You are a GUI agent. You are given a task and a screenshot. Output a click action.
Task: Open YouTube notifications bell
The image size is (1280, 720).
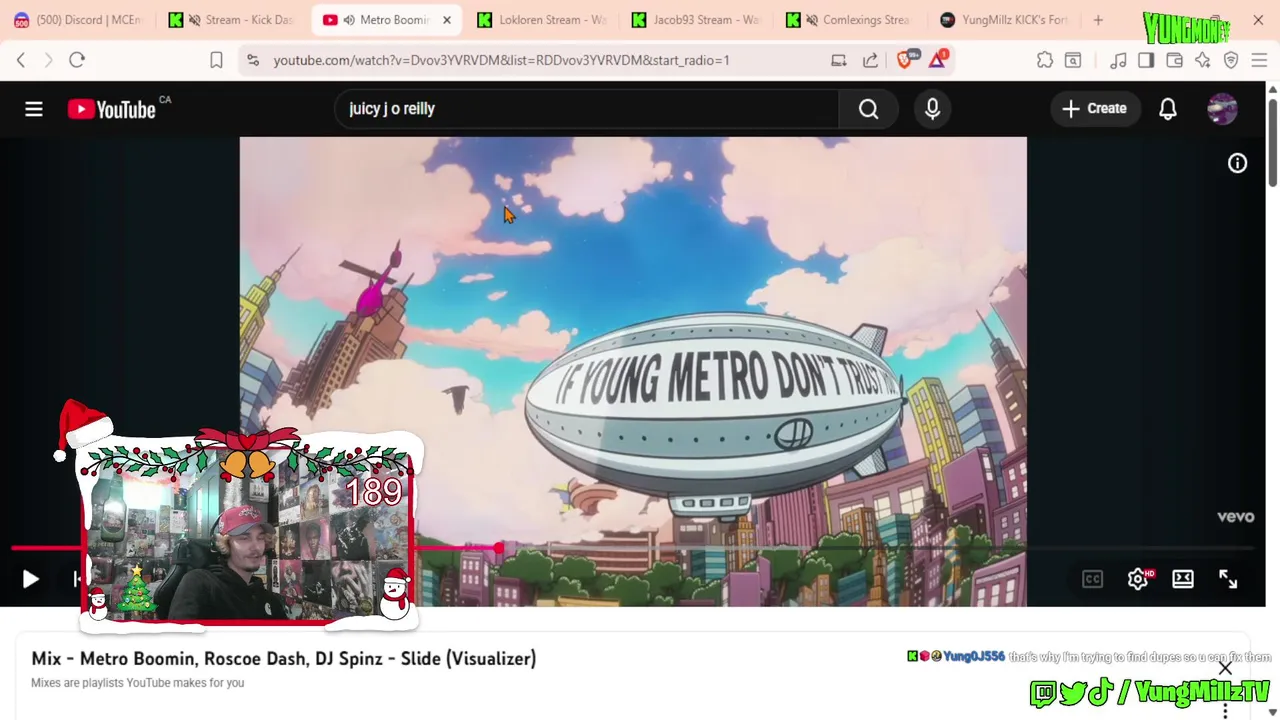pos(1167,108)
